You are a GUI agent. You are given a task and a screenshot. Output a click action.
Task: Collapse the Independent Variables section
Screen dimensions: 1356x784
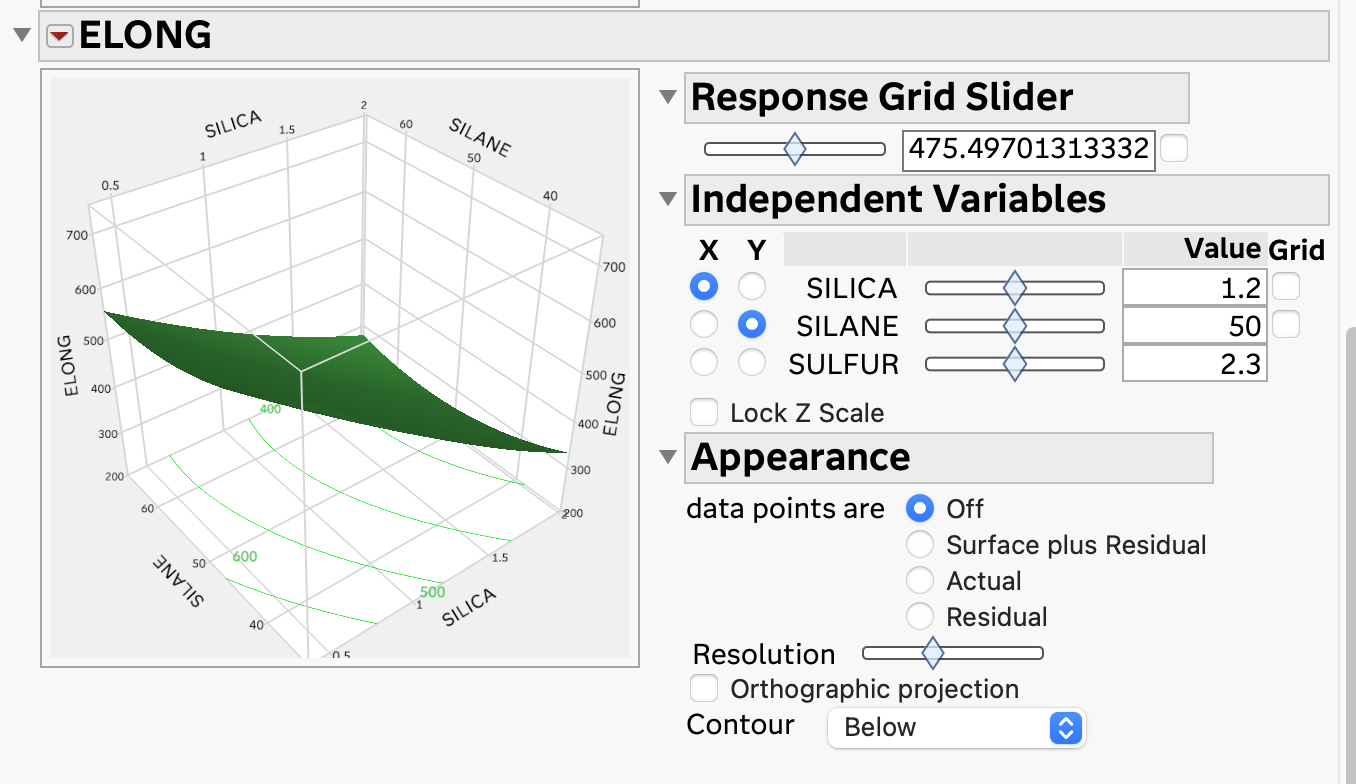coord(667,199)
